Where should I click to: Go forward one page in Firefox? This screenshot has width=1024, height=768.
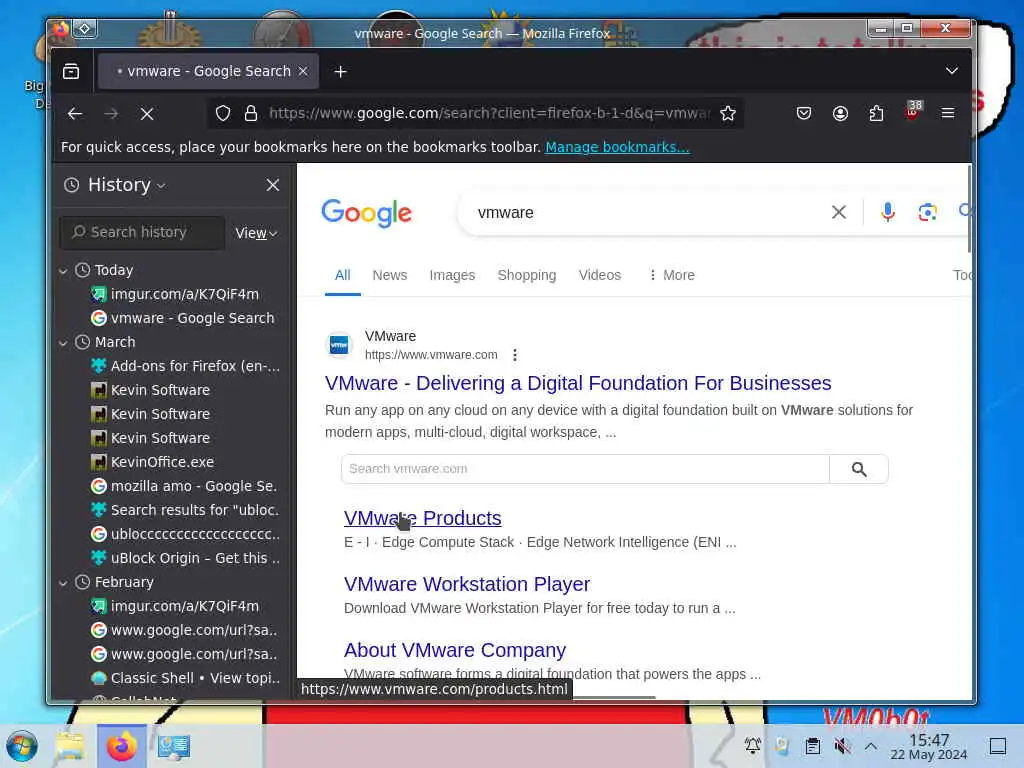111,114
